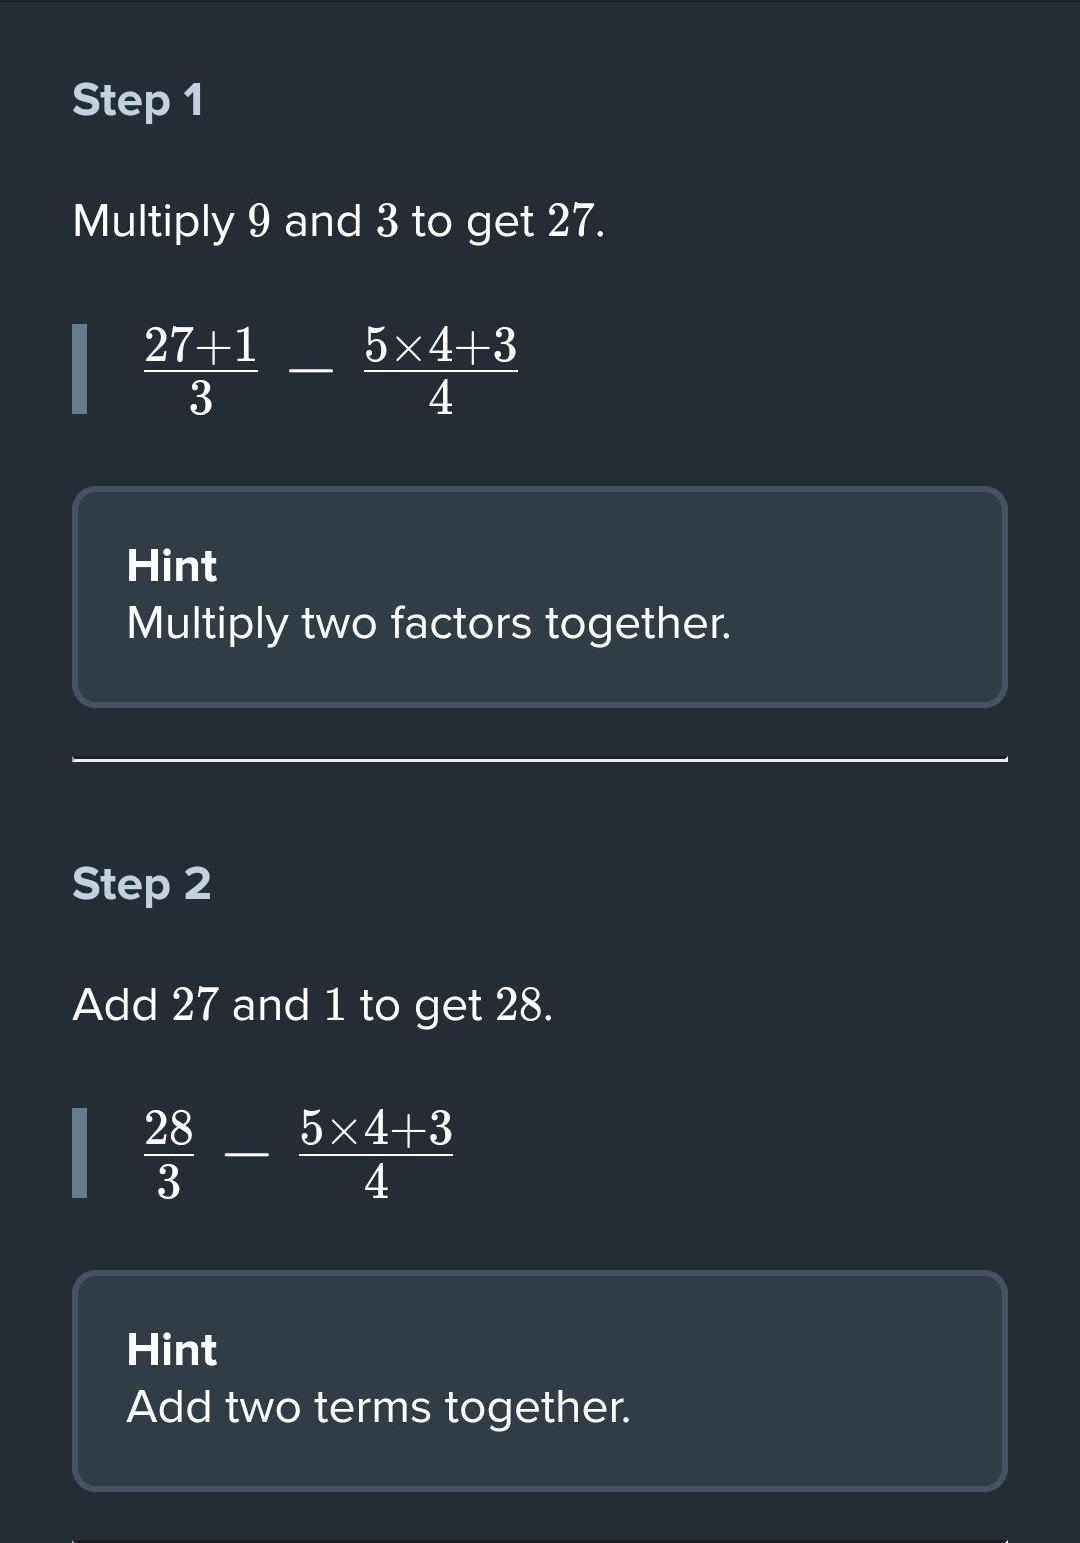The height and width of the screenshot is (1543, 1080).
Task: Click the number 27 in Step 2 description
Action: 195,1005
